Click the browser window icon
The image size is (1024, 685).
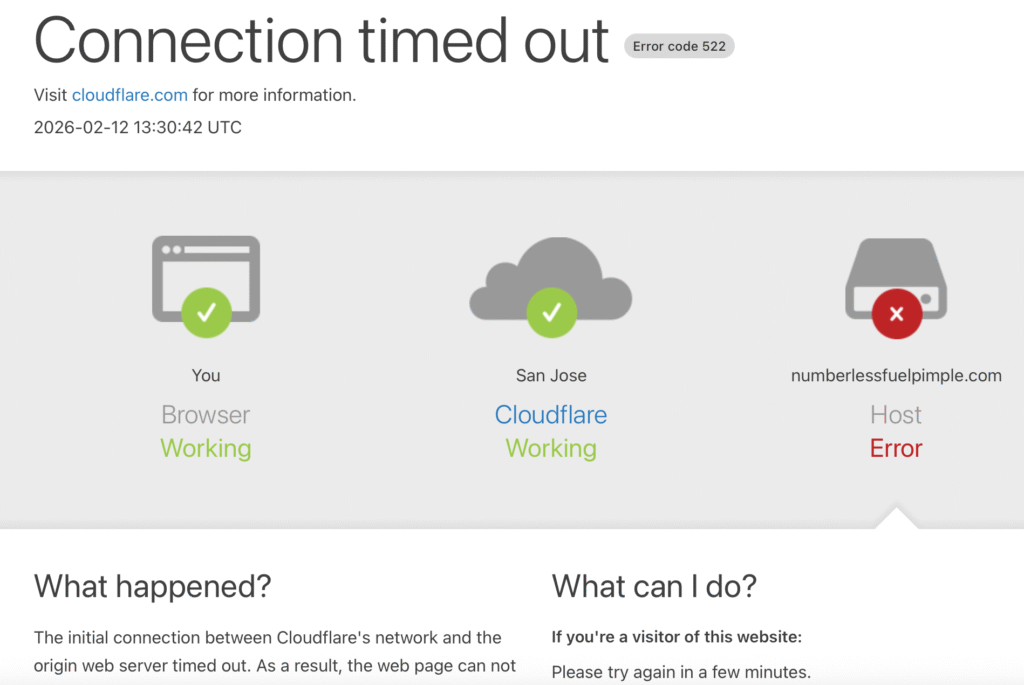[x=206, y=278]
